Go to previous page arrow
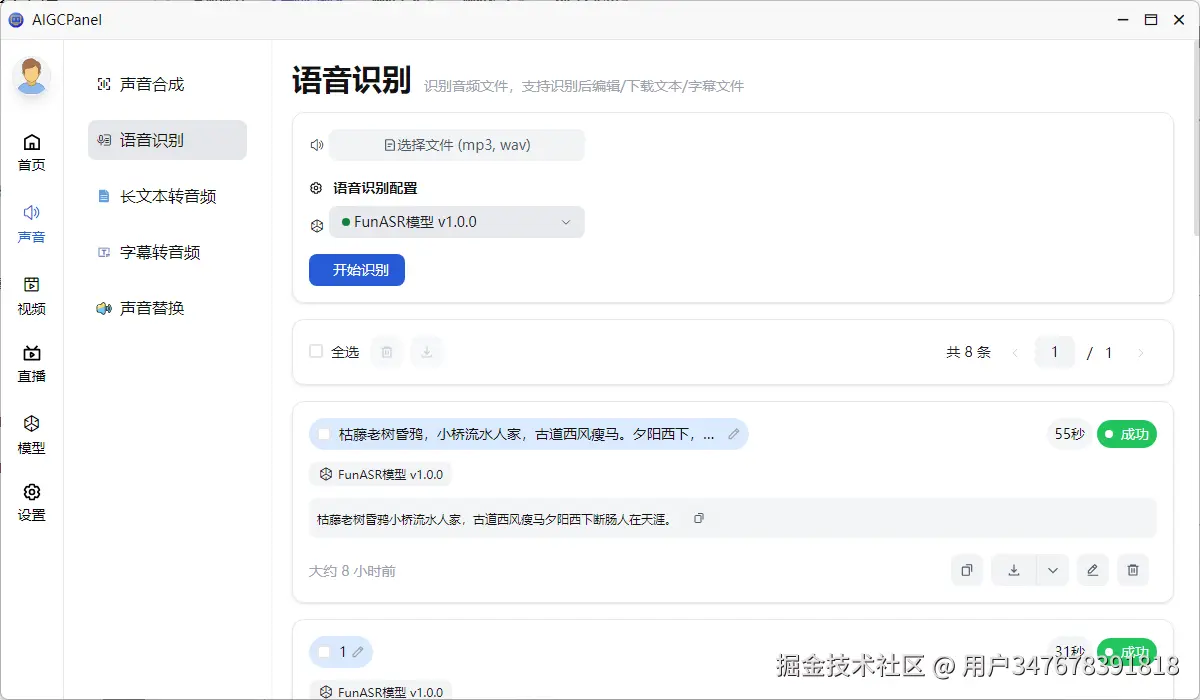Screen dimensions: 1200x700 (x=1015, y=352)
